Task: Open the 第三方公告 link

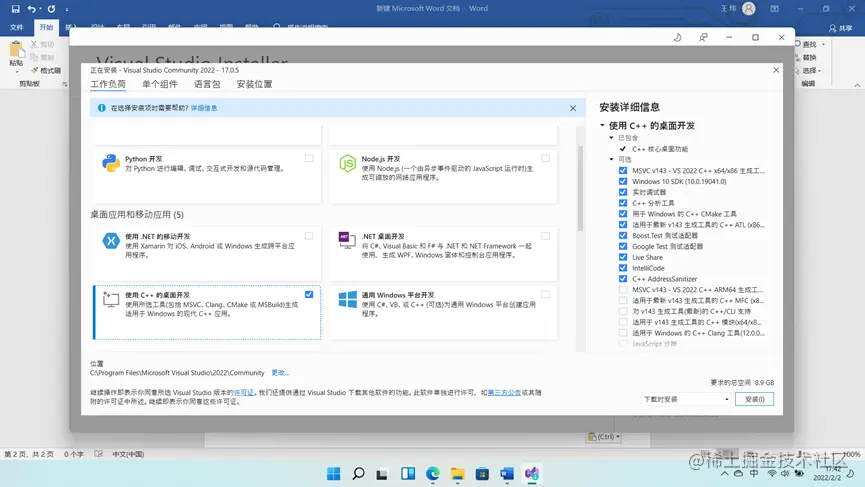Action: pyautogui.click(x=504, y=393)
